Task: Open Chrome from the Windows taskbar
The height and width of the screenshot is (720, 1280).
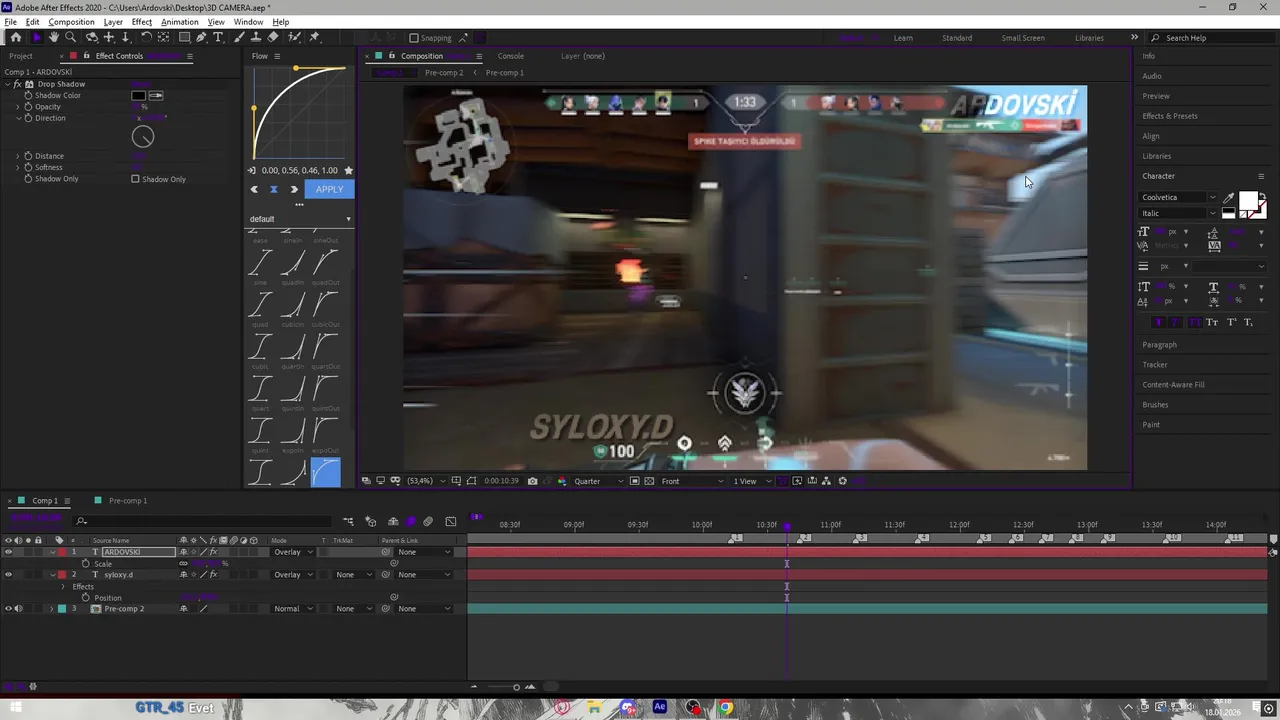Action: [726, 708]
